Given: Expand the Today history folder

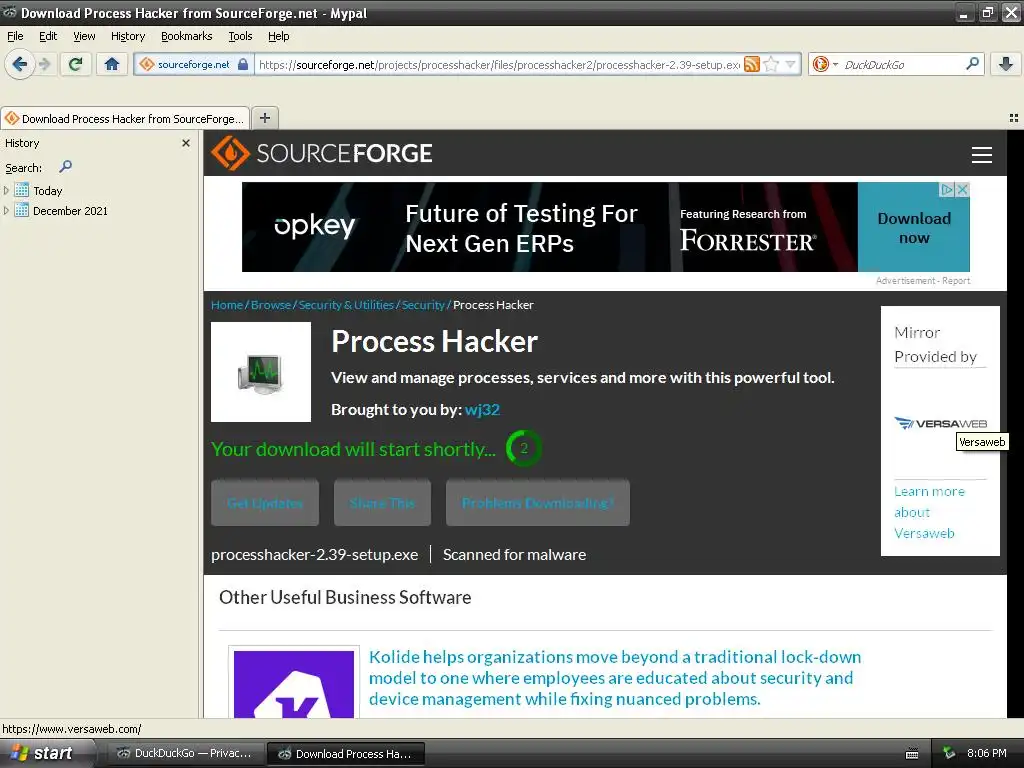Looking at the screenshot, I should coord(7,191).
